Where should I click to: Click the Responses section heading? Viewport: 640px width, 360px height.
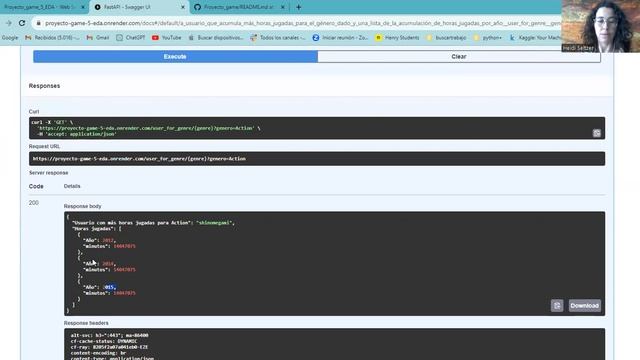44,86
